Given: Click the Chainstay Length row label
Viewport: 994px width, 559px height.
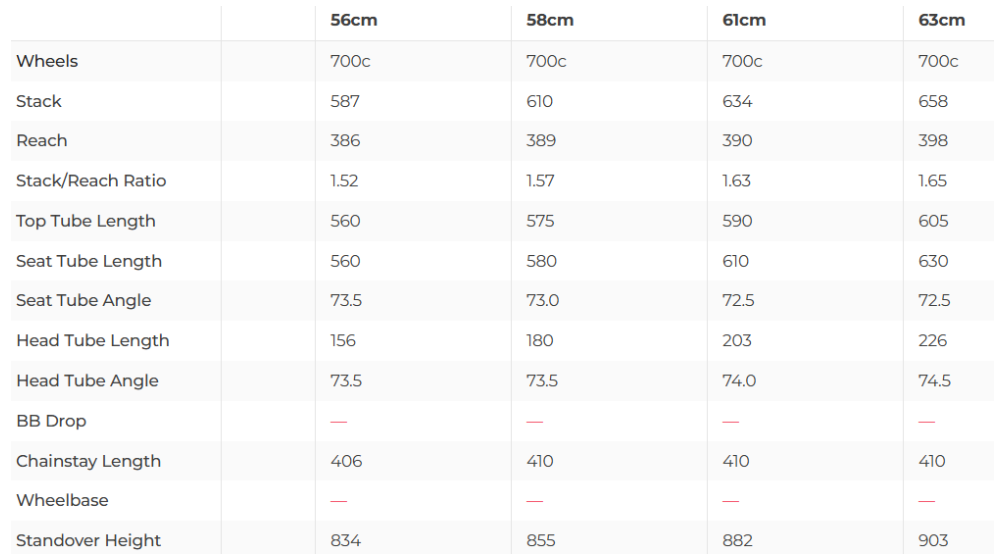Looking at the screenshot, I should pos(88,461).
